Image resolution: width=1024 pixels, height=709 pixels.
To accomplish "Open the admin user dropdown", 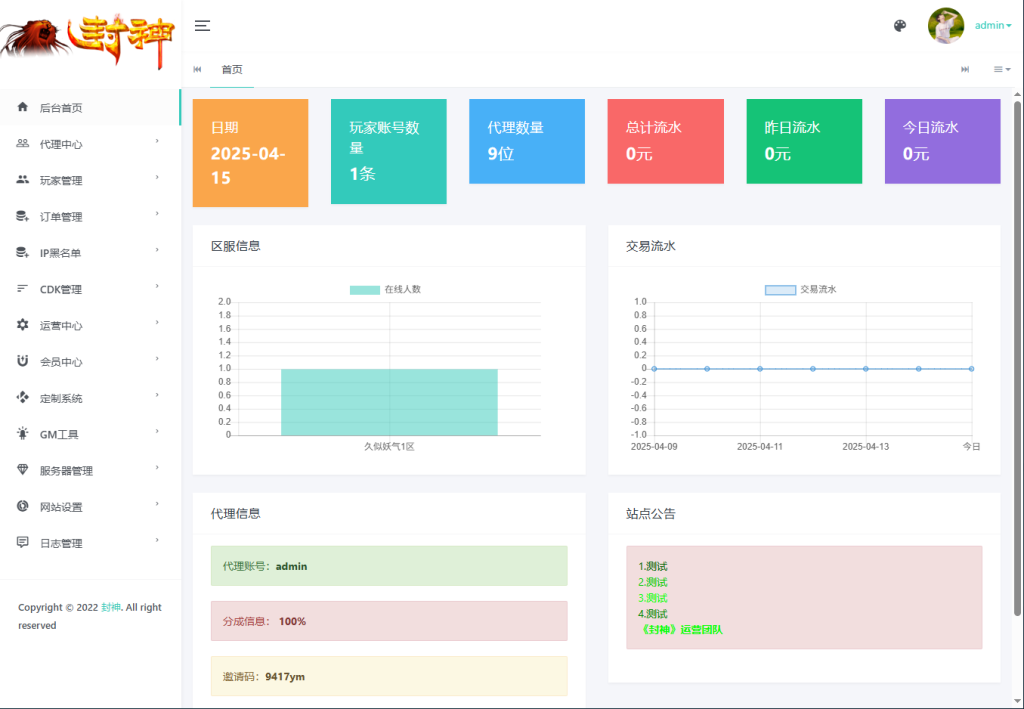I will point(993,26).
